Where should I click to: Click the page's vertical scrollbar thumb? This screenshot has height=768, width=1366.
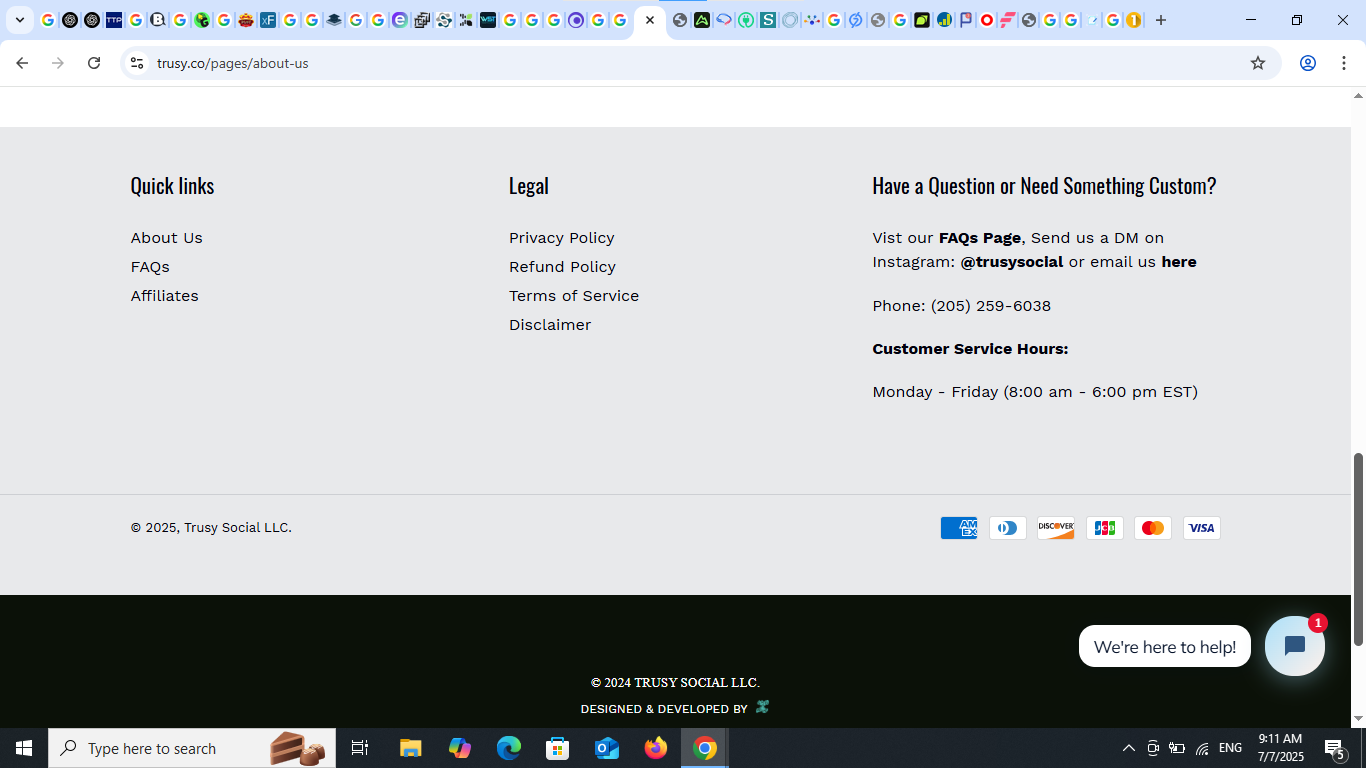pyautogui.click(x=1358, y=549)
